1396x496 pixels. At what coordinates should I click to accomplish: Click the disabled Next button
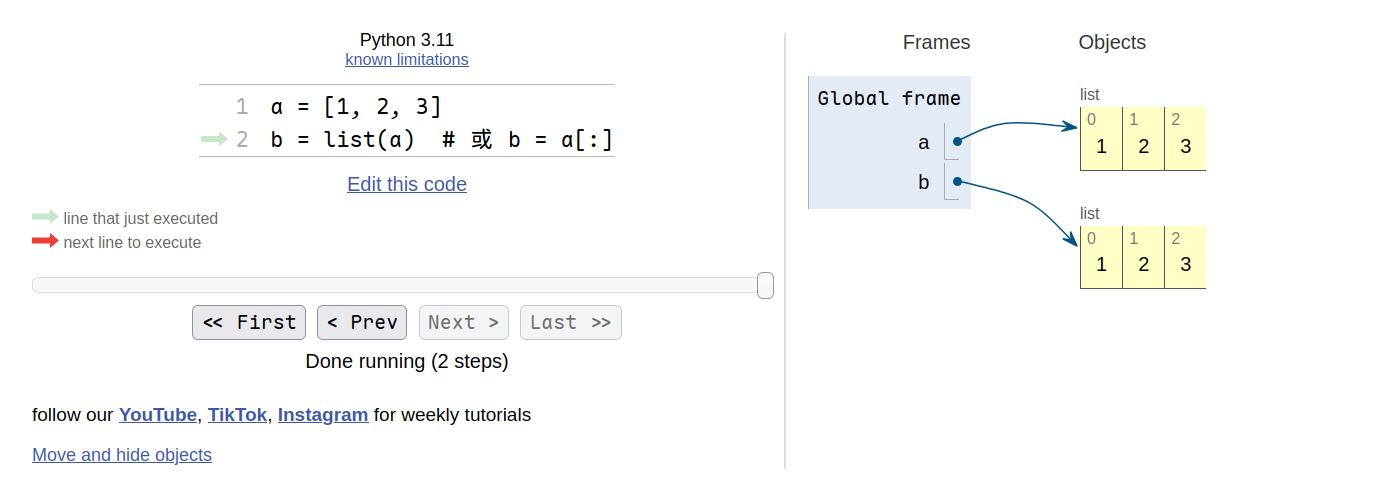click(464, 322)
